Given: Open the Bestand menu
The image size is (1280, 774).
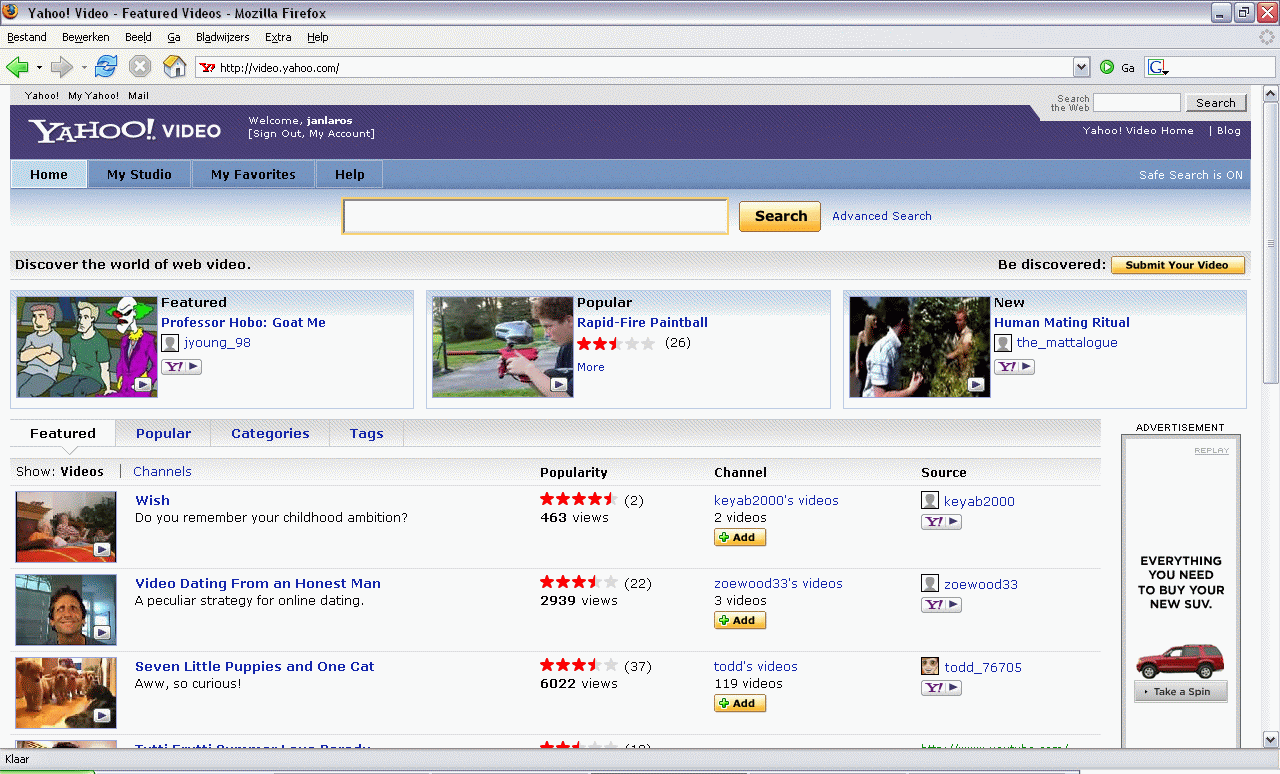Looking at the screenshot, I should point(27,37).
